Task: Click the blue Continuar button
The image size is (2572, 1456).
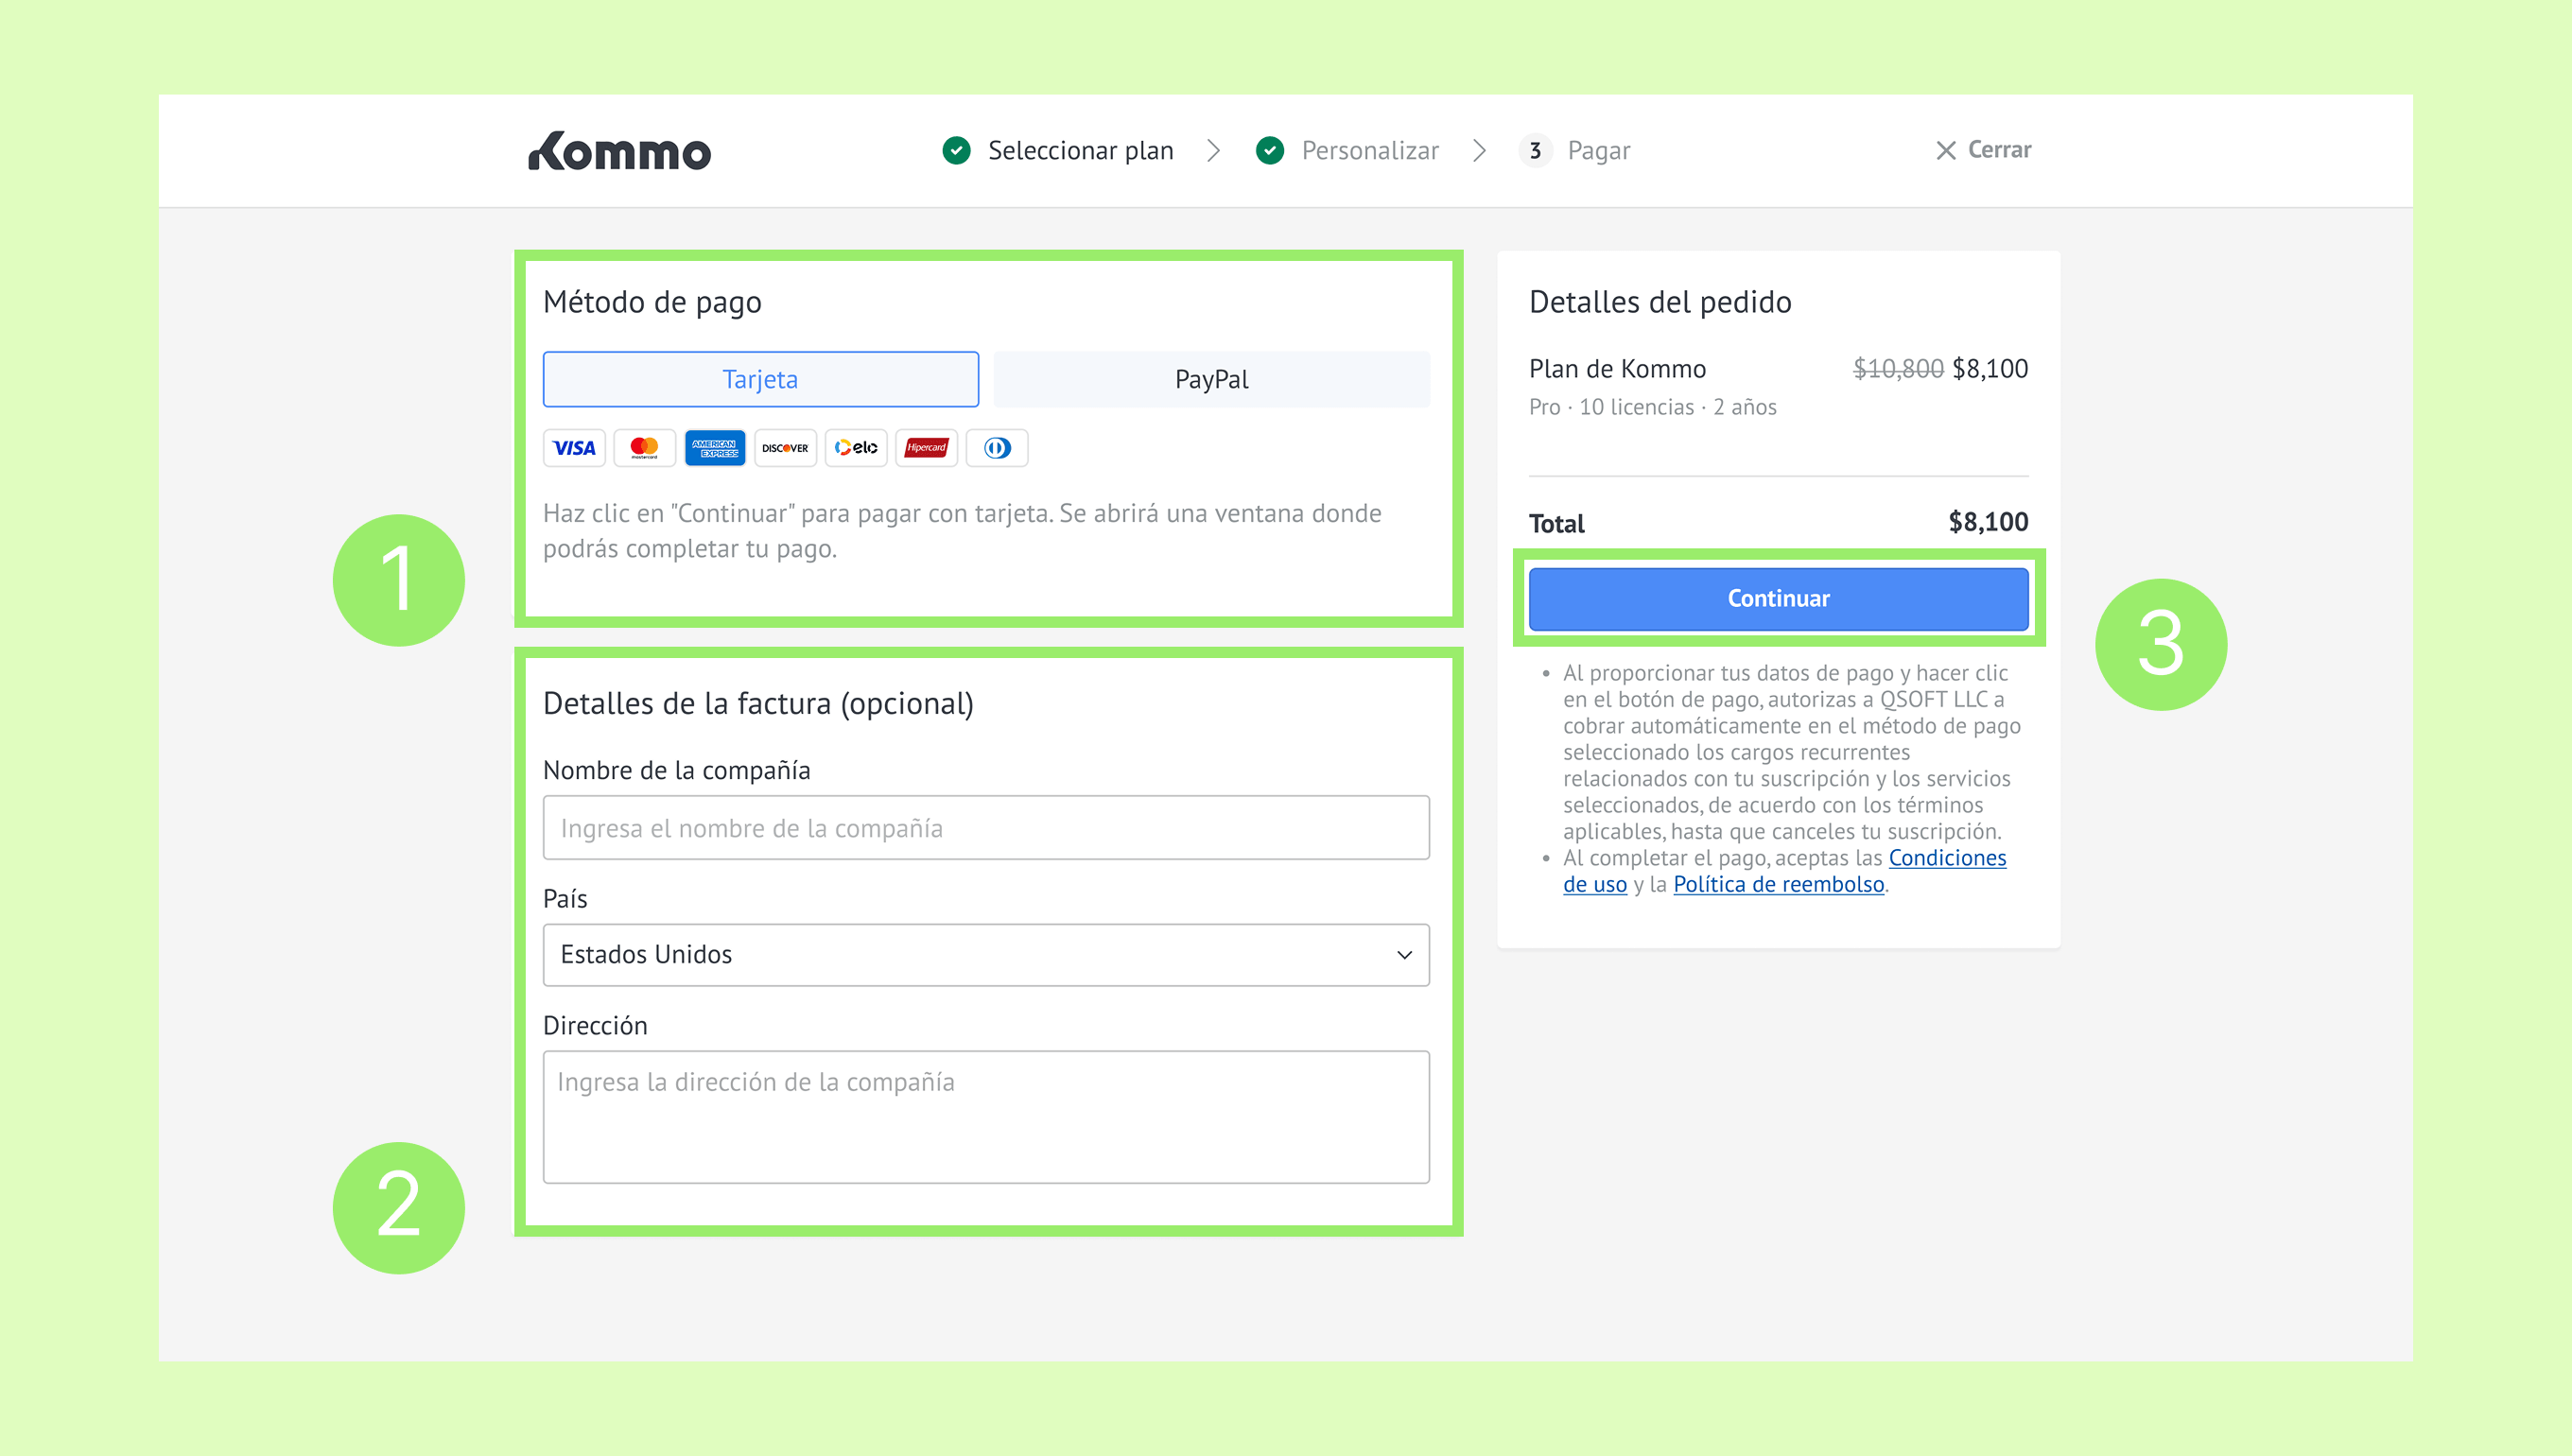Action: point(1778,598)
